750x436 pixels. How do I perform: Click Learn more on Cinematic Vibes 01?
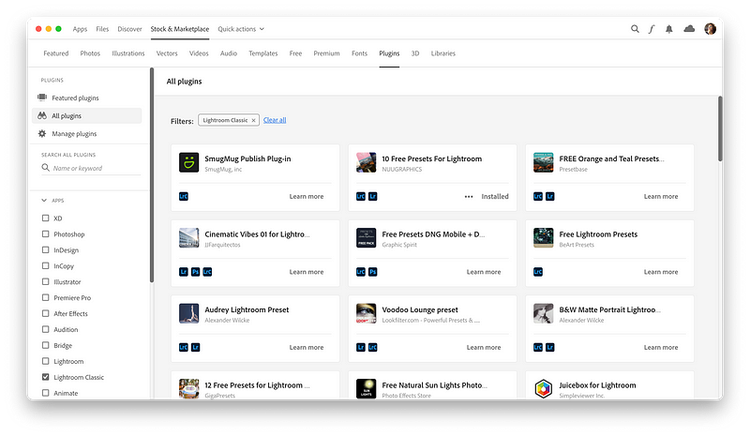click(x=306, y=272)
